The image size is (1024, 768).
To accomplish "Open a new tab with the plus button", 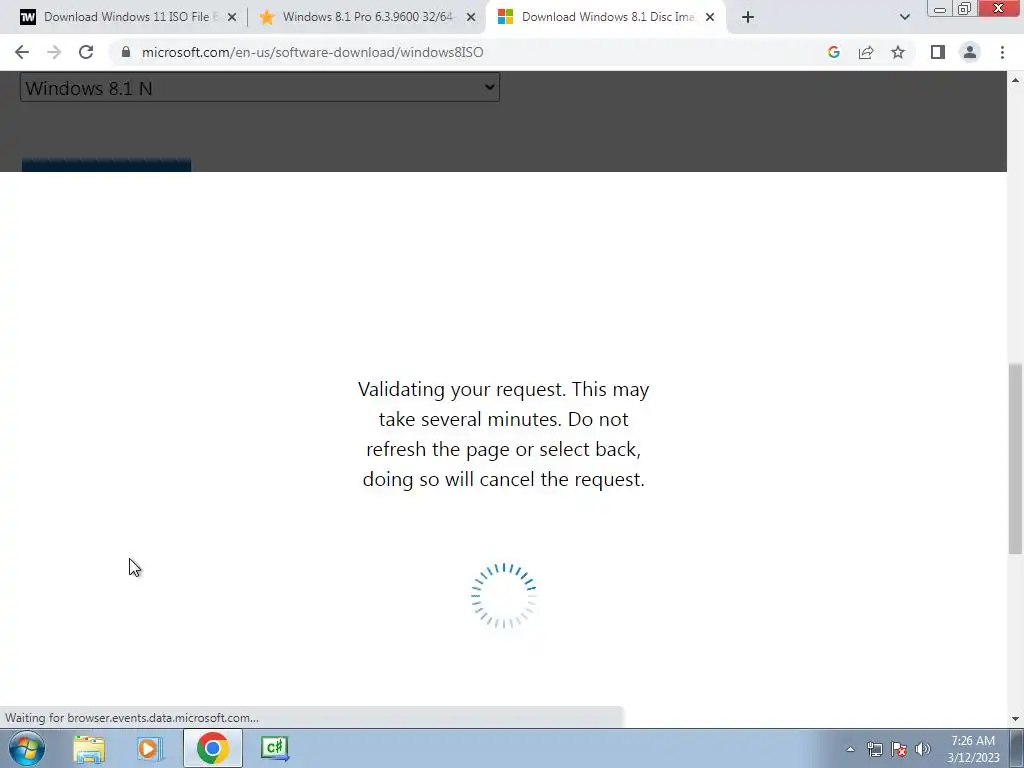I will click(748, 17).
